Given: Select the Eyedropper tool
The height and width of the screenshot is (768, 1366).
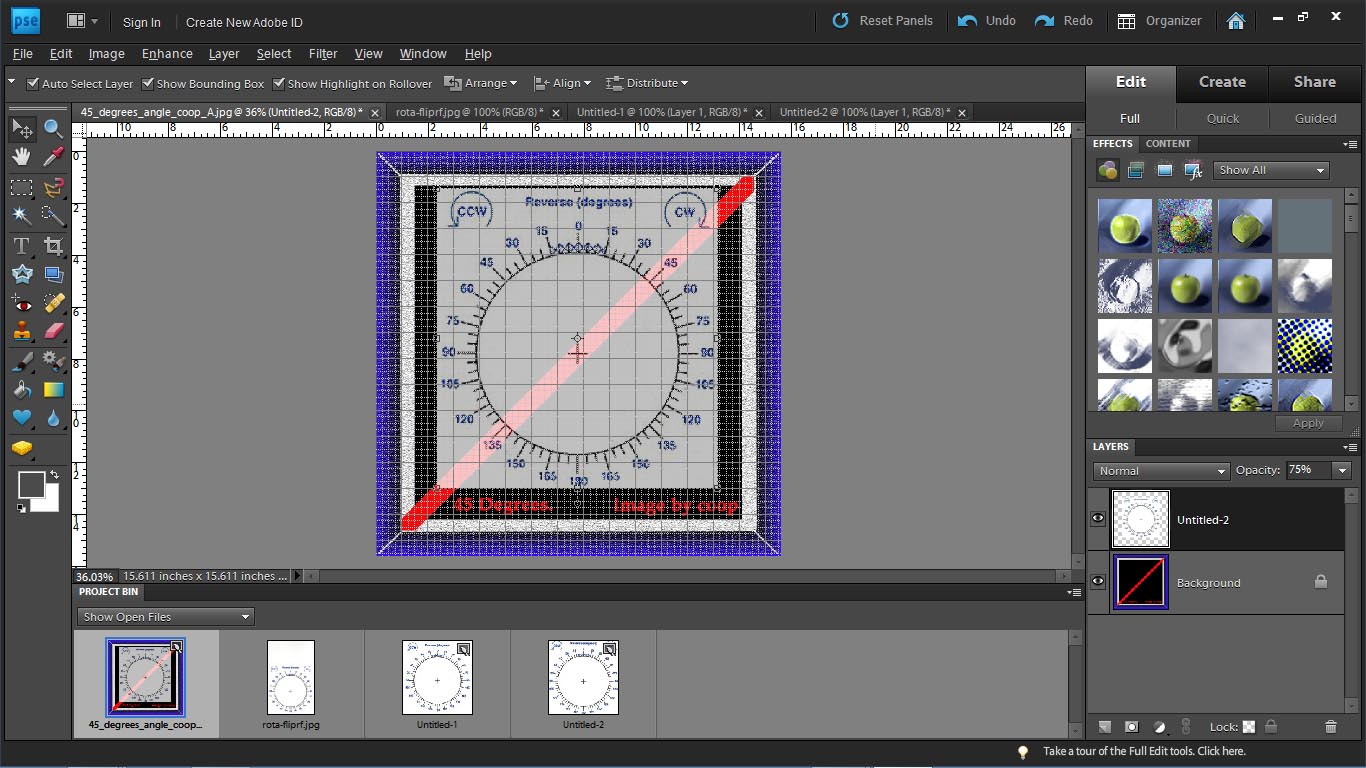Looking at the screenshot, I should click(53, 157).
